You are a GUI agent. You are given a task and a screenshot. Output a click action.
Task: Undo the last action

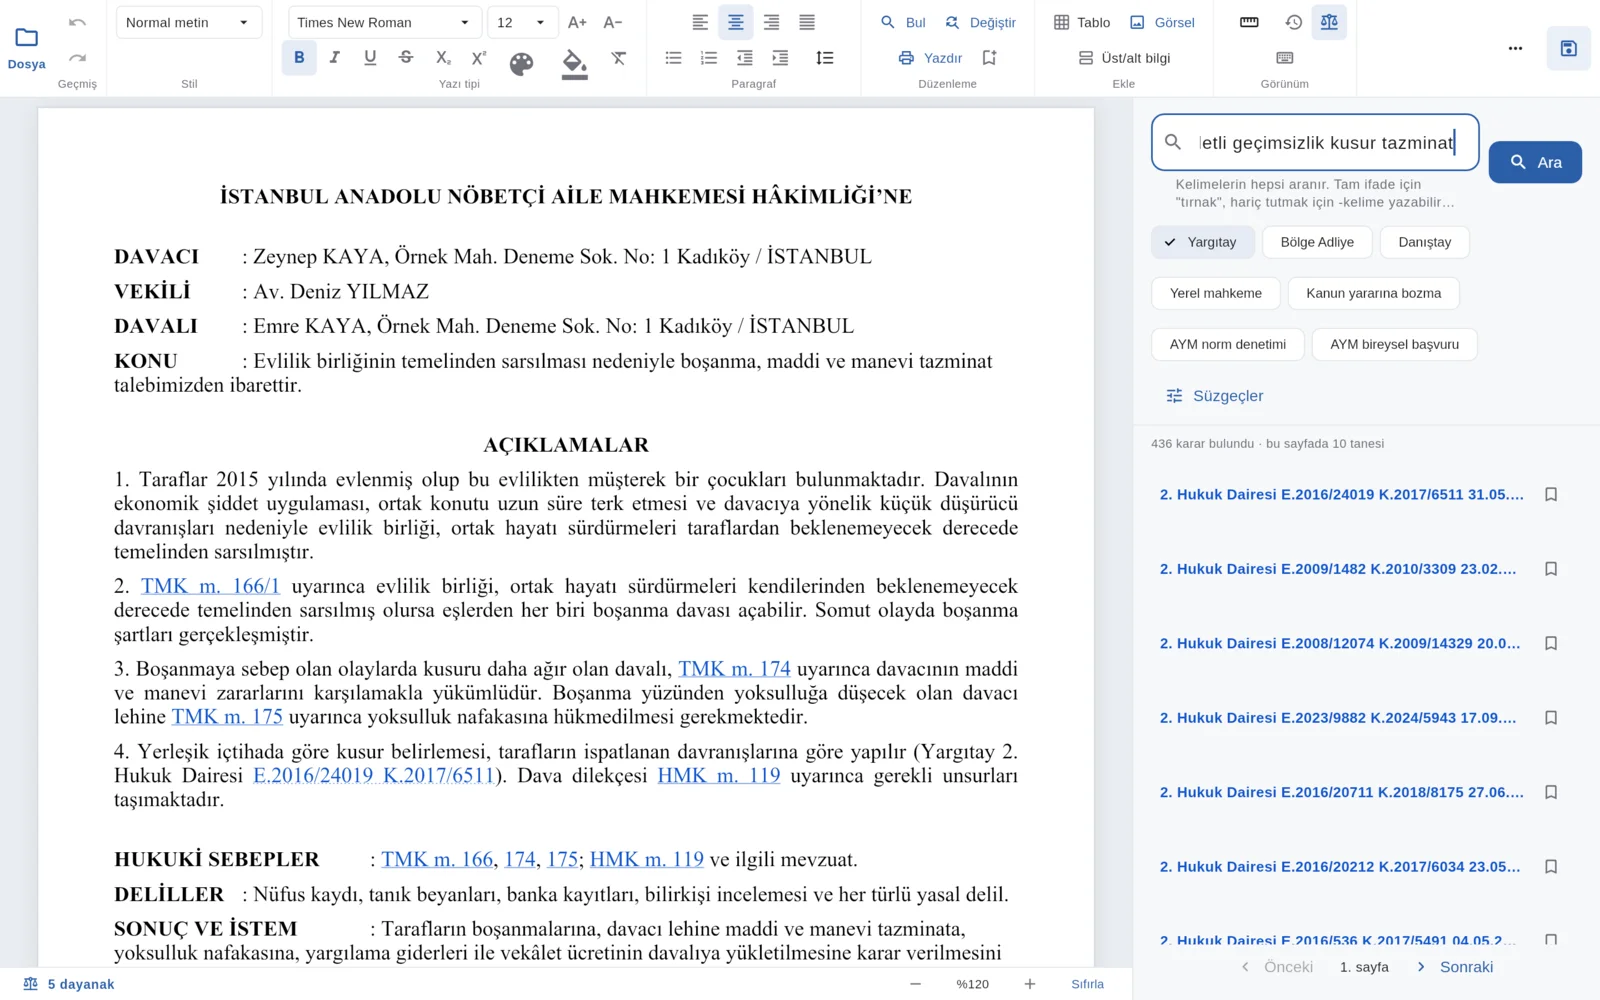[78, 22]
